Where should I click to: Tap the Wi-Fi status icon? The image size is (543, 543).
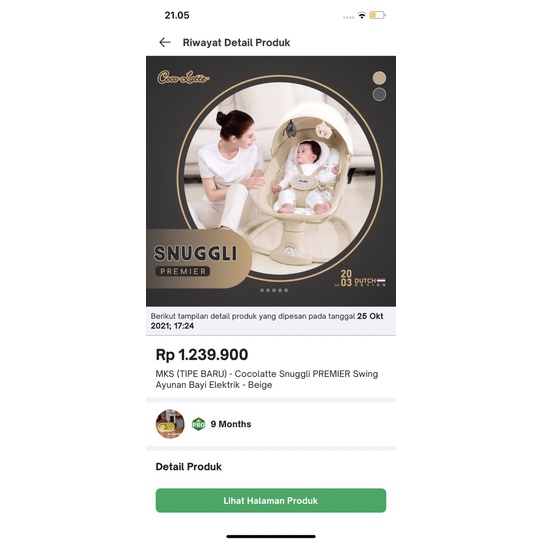(362, 15)
